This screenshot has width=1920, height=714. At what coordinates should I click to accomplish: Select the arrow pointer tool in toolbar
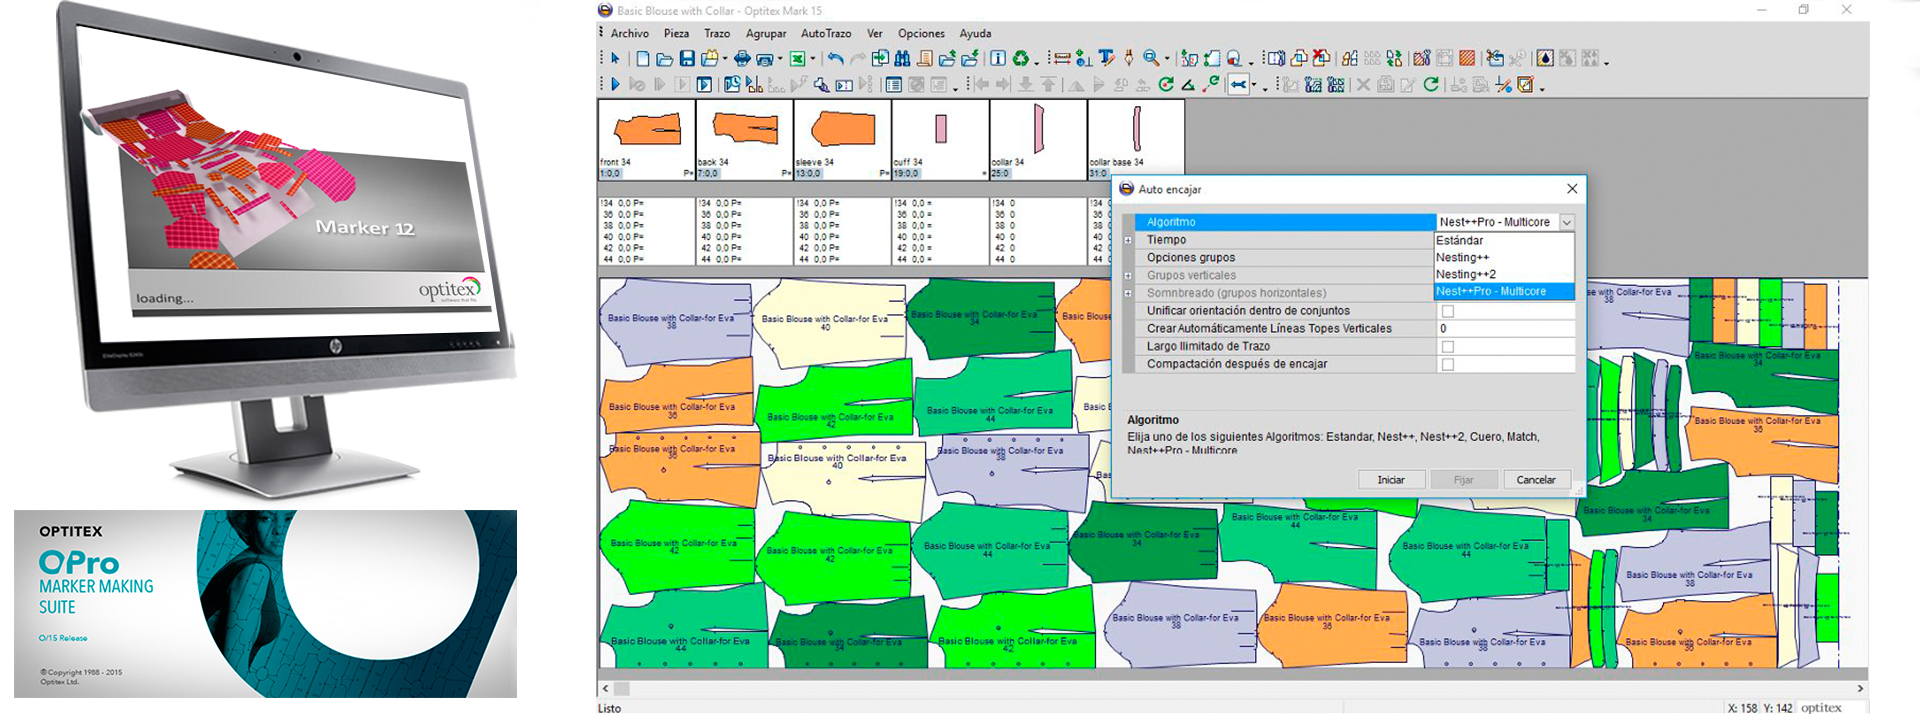(x=616, y=59)
